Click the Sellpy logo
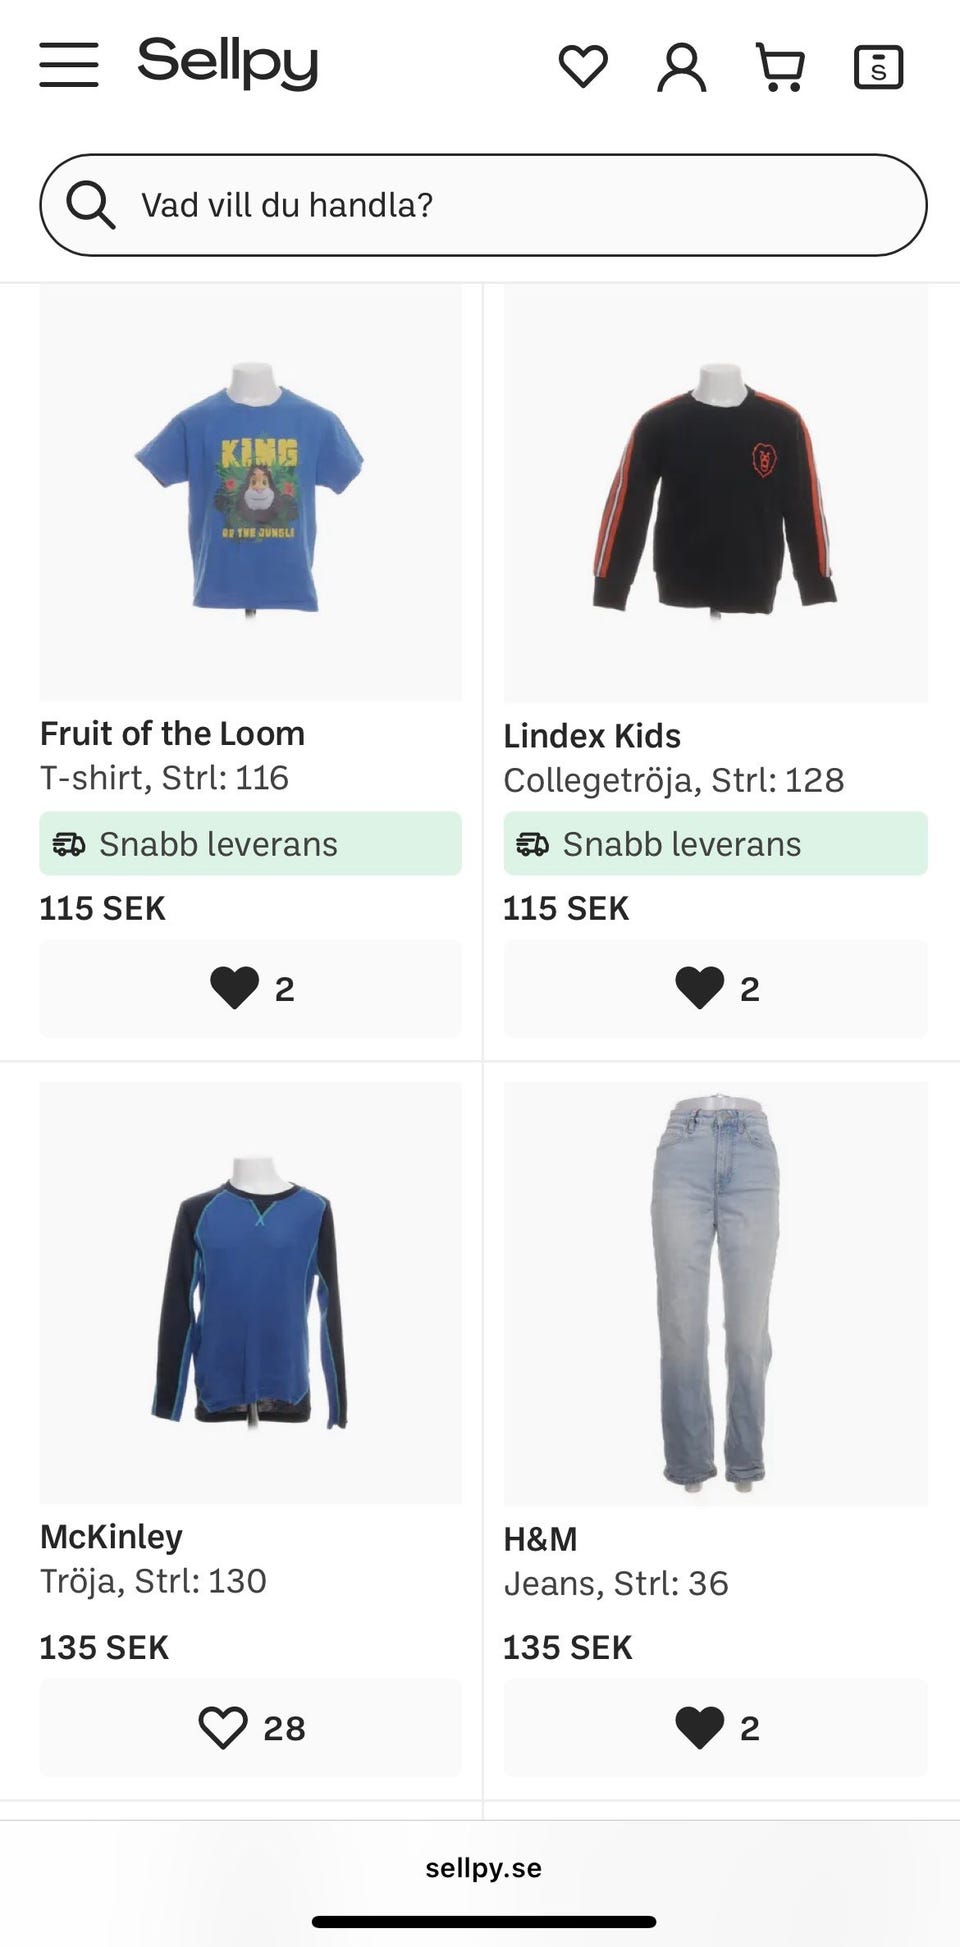Image resolution: width=960 pixels, height=1947 pixels. tap(228, 62)
